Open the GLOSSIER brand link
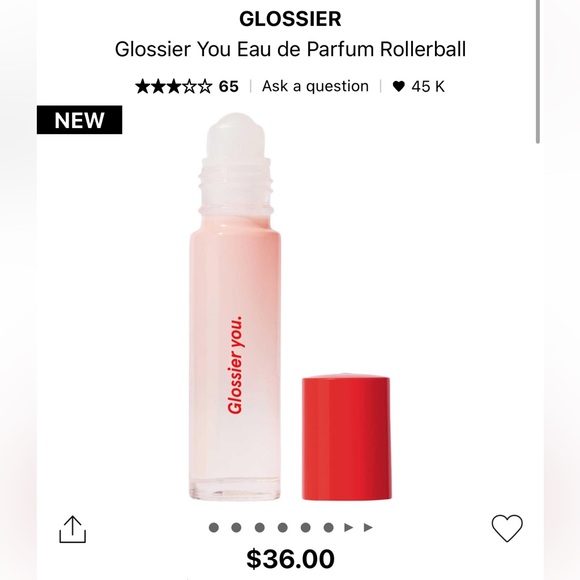The height and width of the screenshot is (580, 580). 290,19
